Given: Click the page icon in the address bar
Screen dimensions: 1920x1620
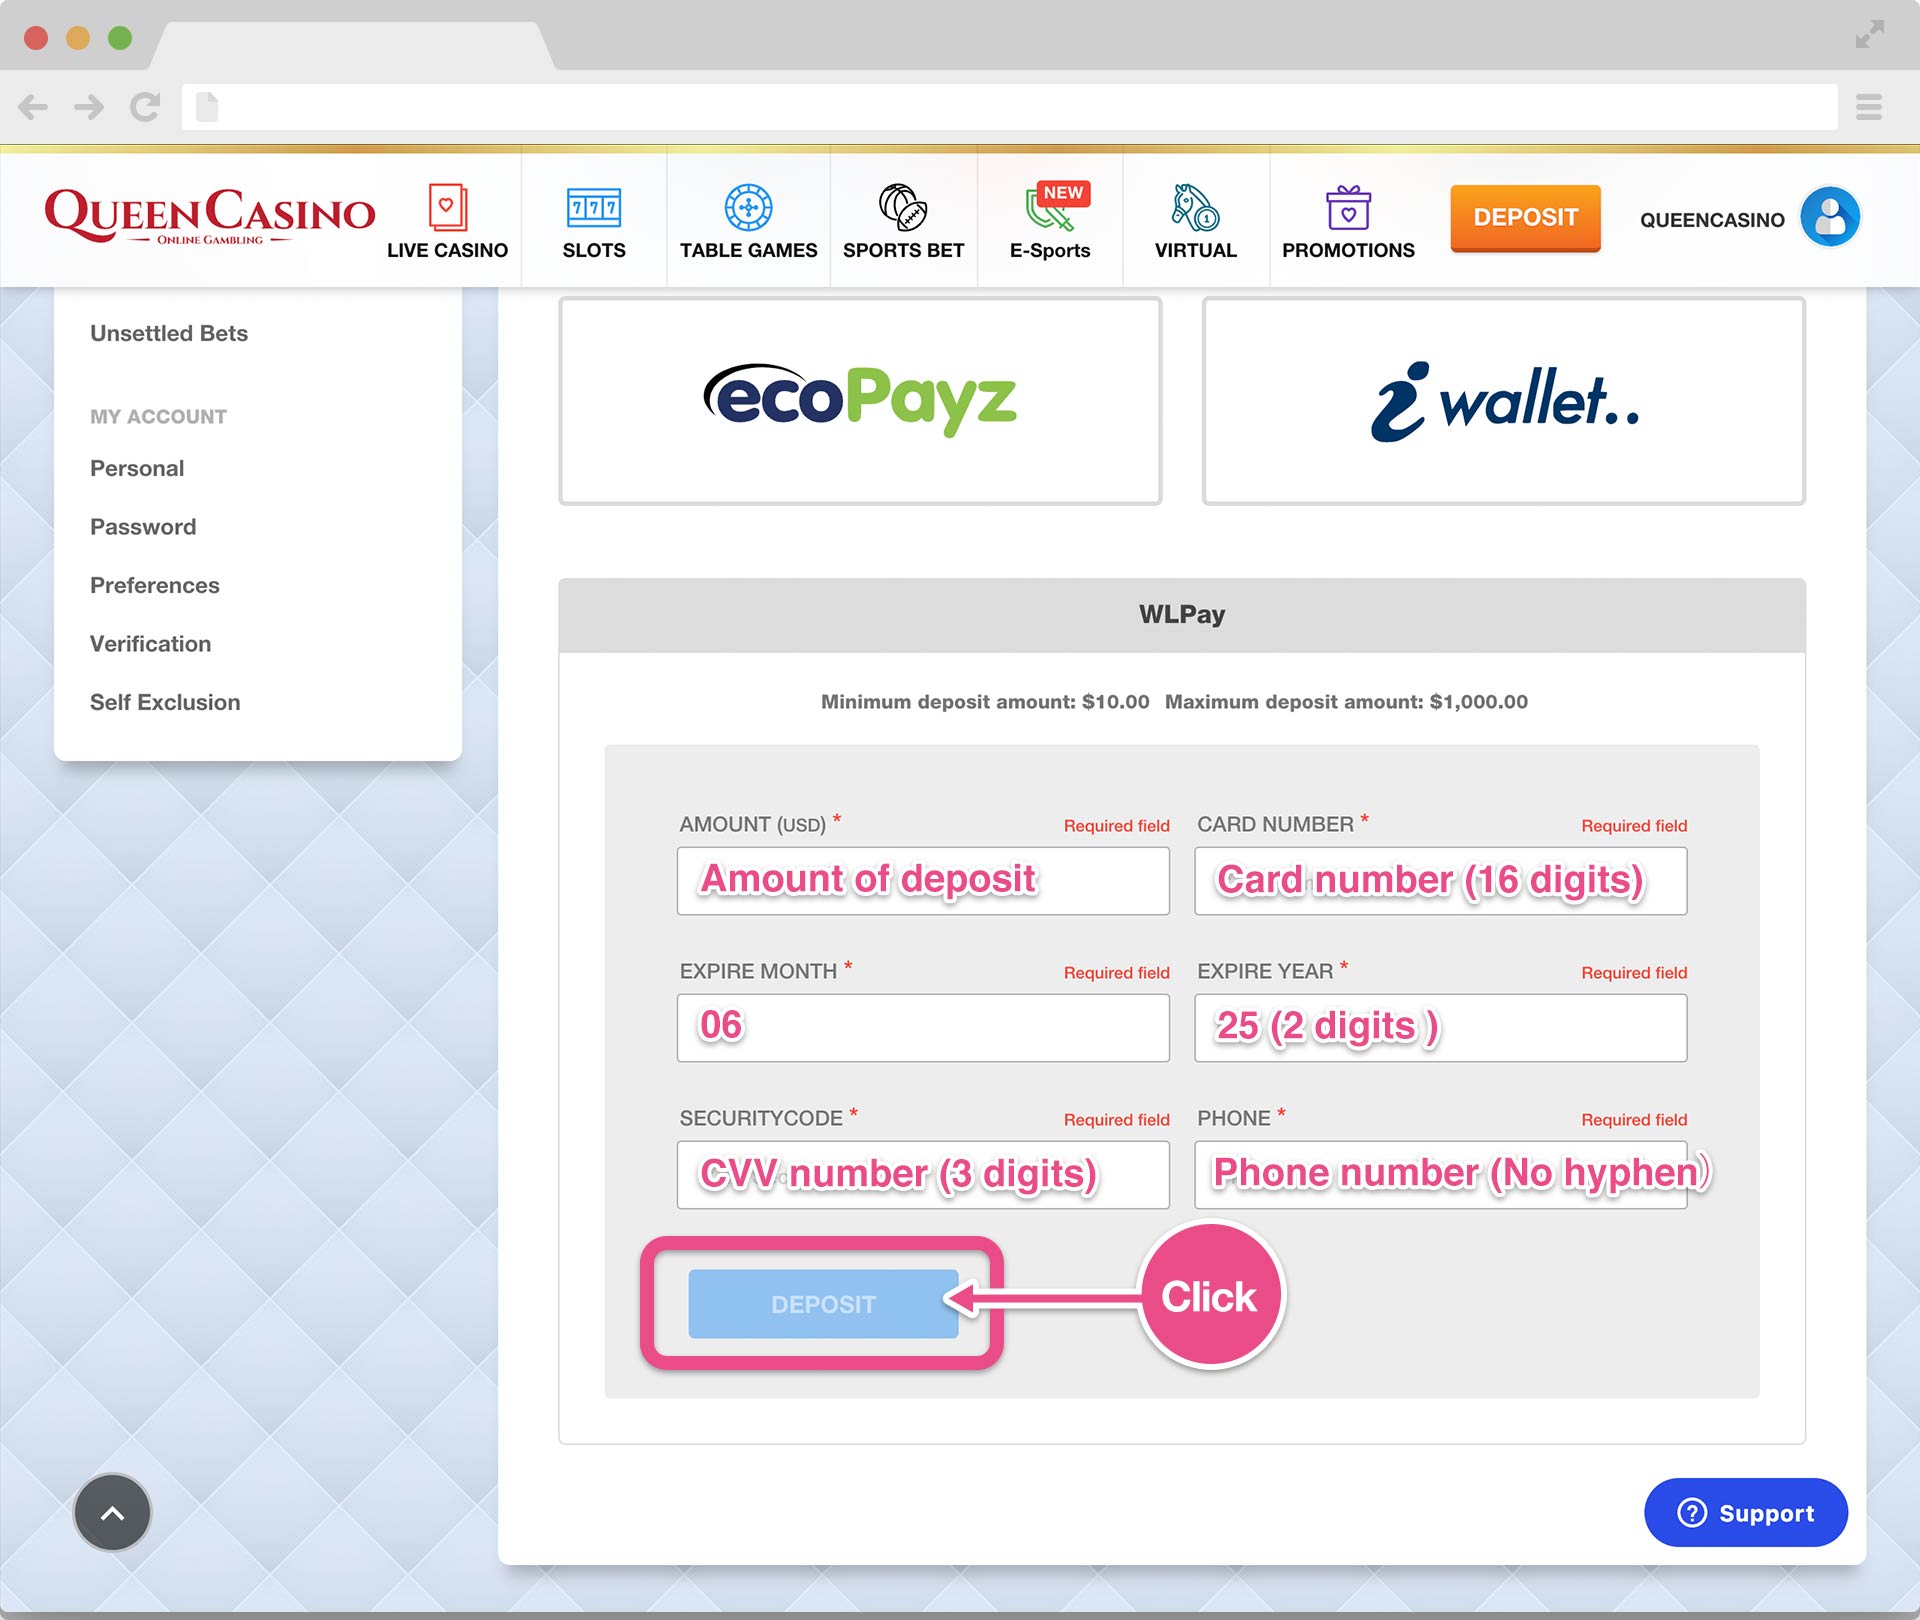Looking at the screenshot, I should pyautogui.click(x=207, y=107).
